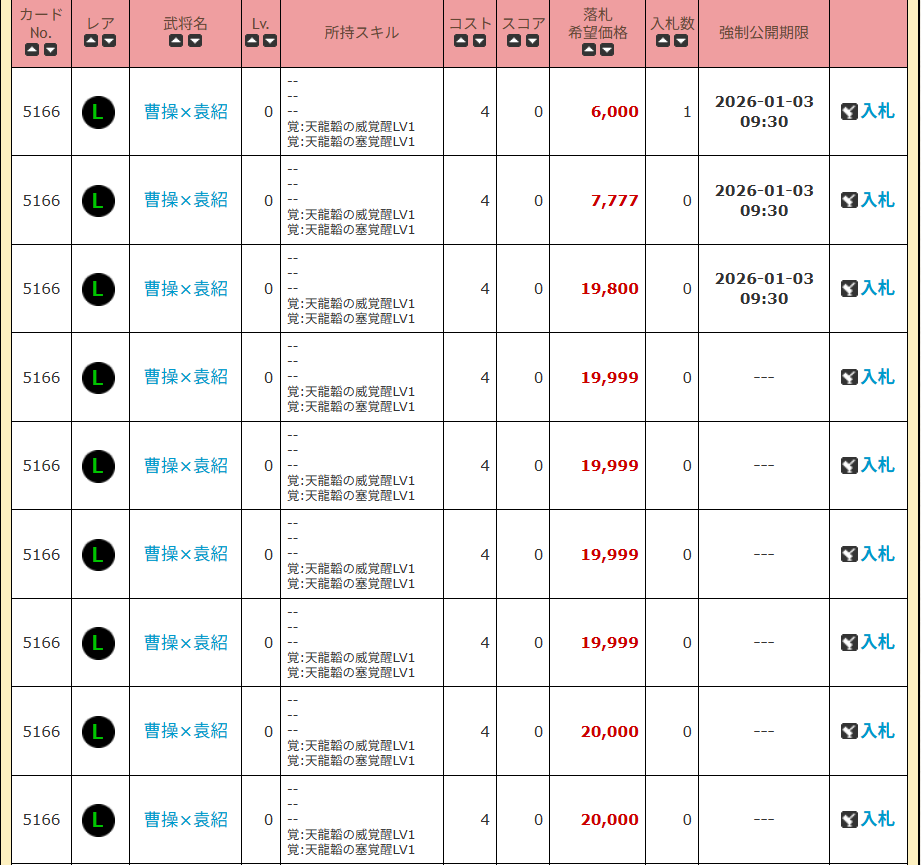The height and width of the screenshot is (865, 921).
Task: Sort 入札数 column descending with down arrow
Action: pos(681,41)
